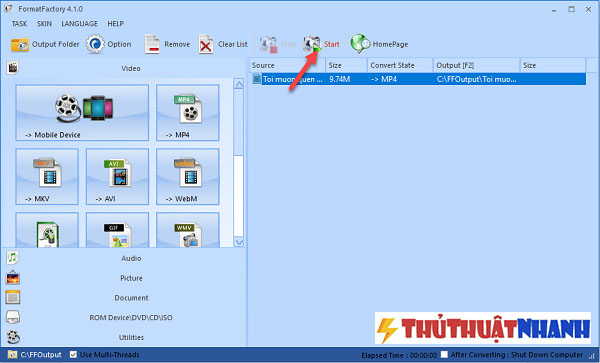Click the 'C:\FFOutput\Toi muo...' output cell

[x=476, y=79]
